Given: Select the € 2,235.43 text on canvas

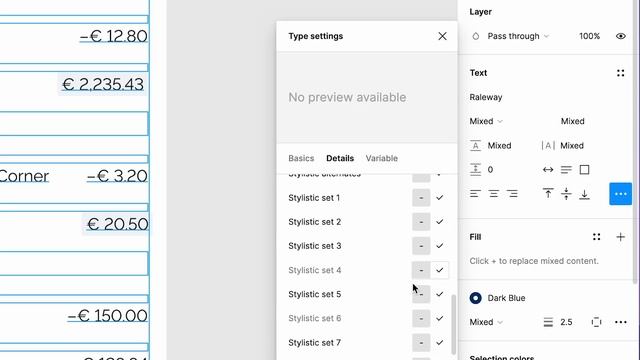Looking at the screenshot, I should coord(102,84).
